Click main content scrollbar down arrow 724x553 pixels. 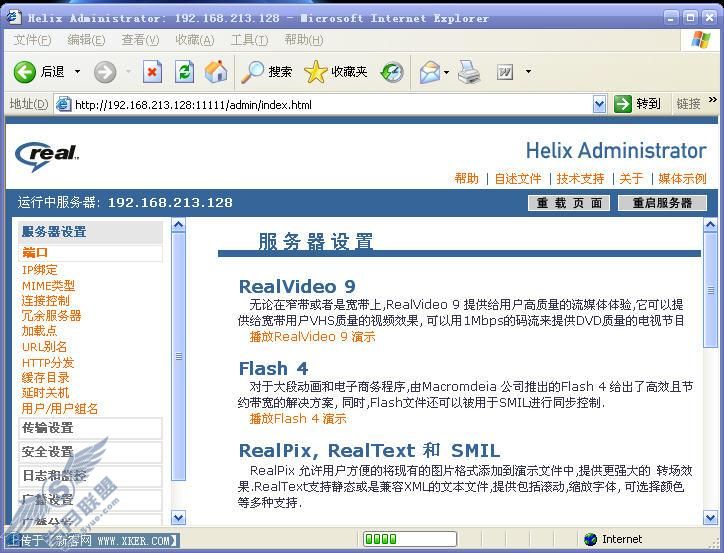(711, 517)
